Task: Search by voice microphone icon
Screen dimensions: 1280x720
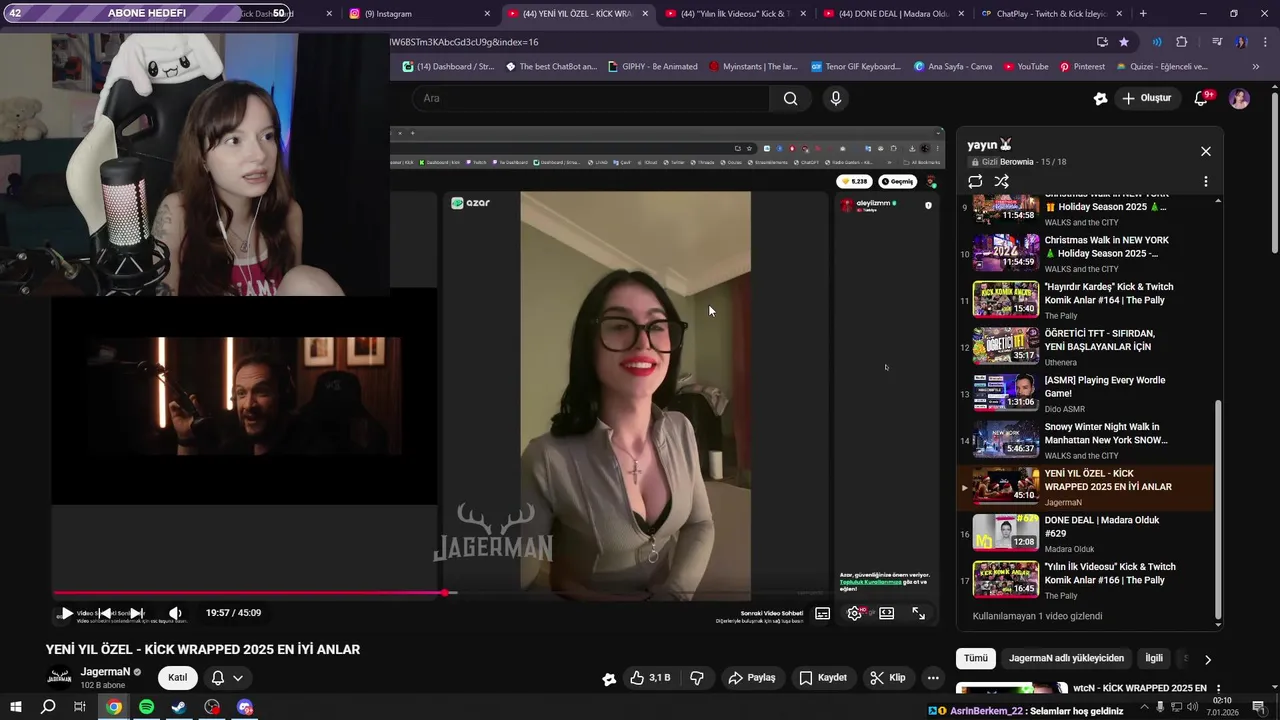Action: coord(836,98)
